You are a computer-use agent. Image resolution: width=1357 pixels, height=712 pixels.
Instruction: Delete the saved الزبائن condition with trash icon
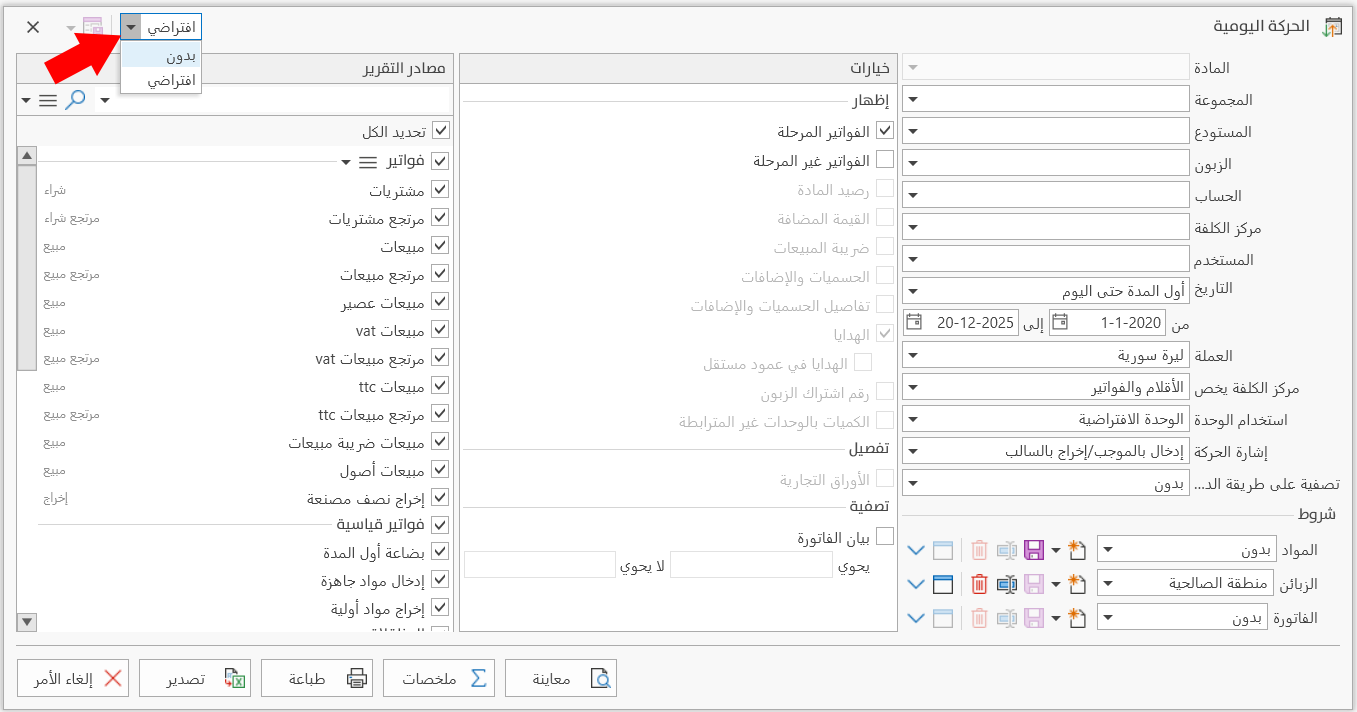point(979,583)
